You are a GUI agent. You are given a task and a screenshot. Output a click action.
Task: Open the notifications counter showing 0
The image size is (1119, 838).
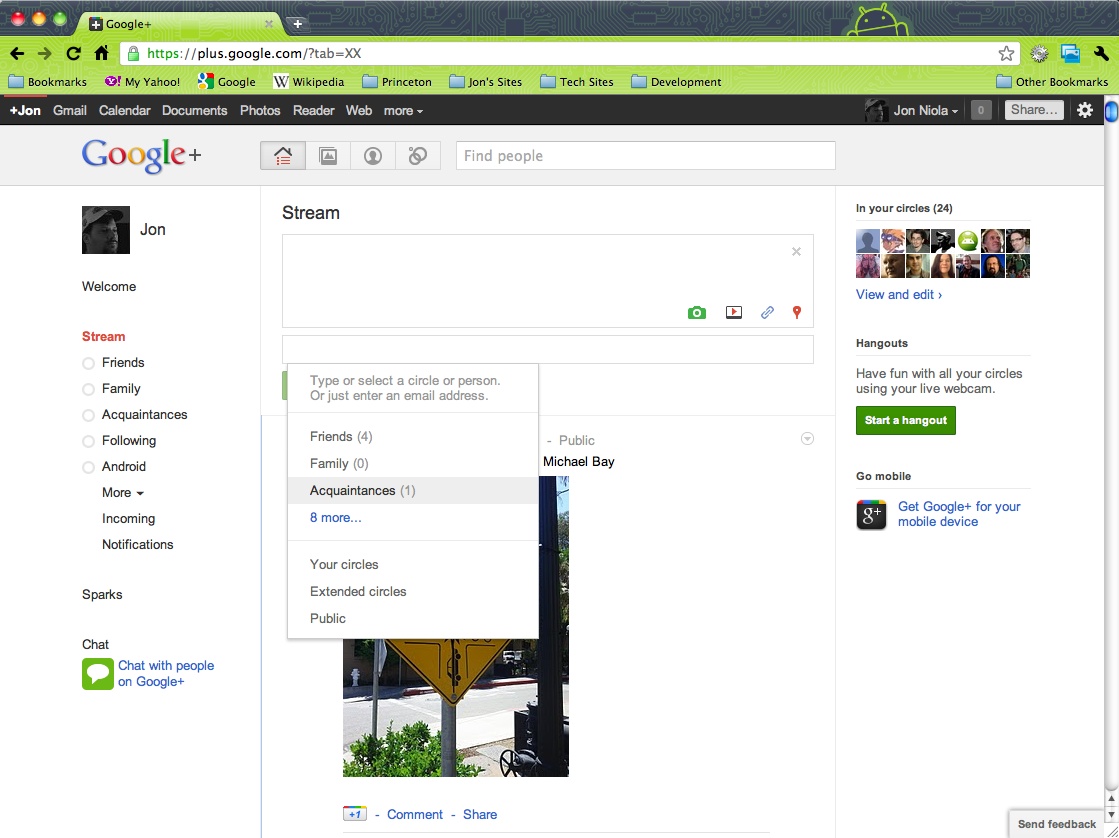[x=981, y=110]
